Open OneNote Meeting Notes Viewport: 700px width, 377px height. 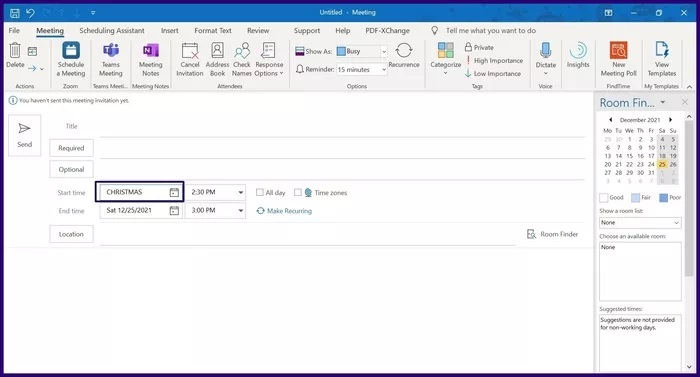(x=150, y=59)
